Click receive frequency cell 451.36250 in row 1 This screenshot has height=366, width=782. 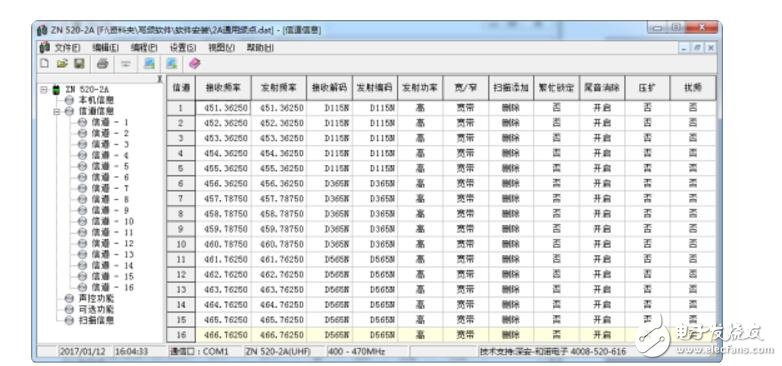tap(223, 108)
